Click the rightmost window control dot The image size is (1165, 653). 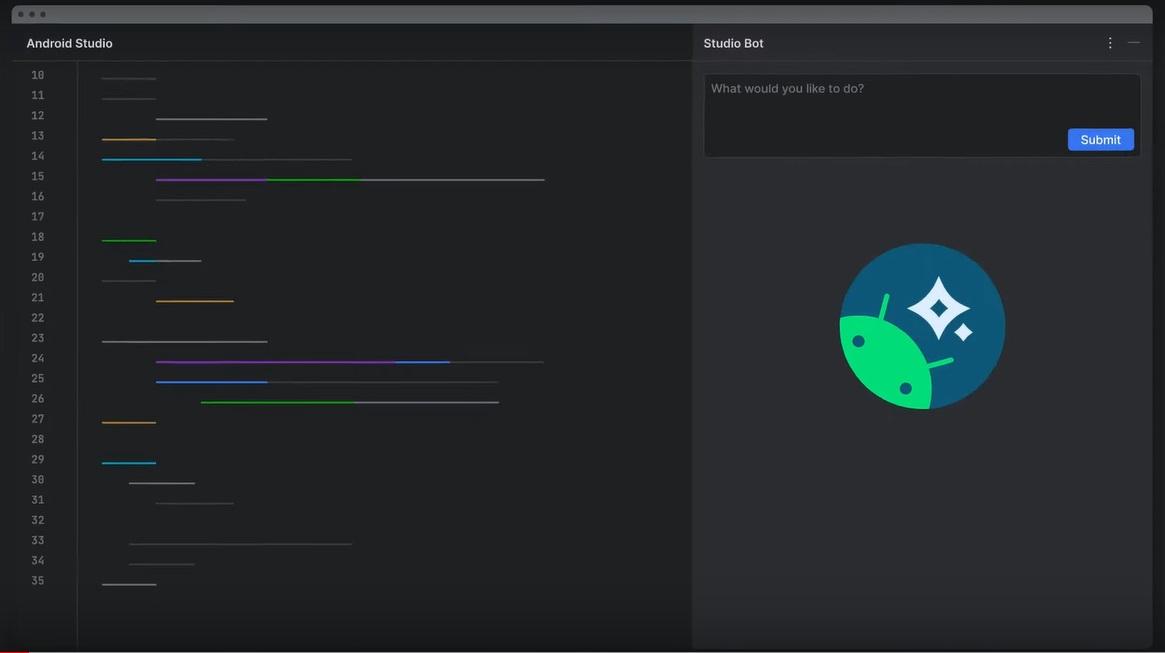click(42, 14)
